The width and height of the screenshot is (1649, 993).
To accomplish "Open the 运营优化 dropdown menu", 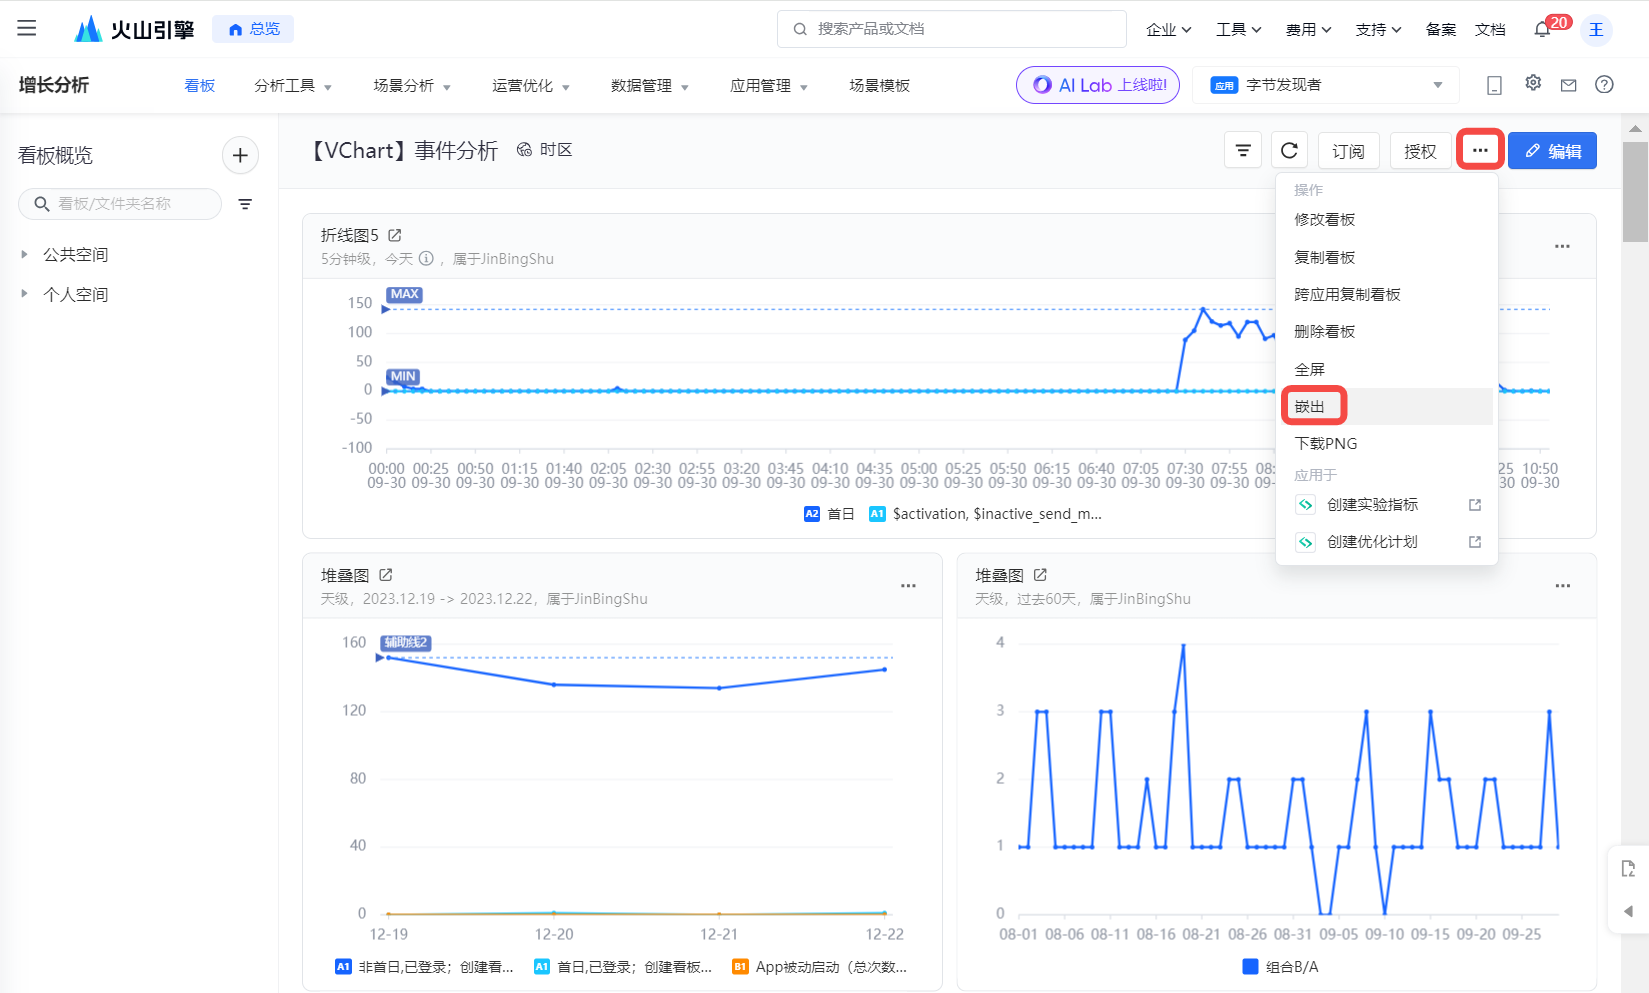I will coord(531,86).
